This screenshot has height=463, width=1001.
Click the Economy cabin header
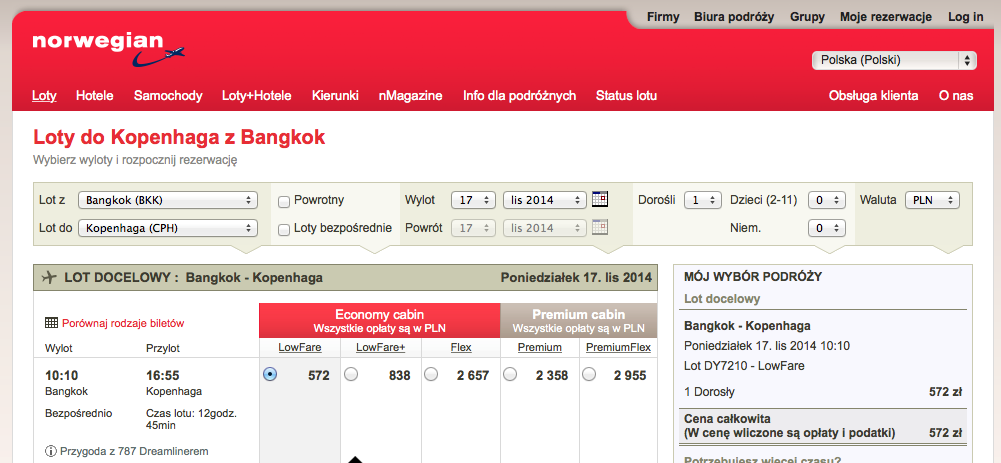point(379,321)
